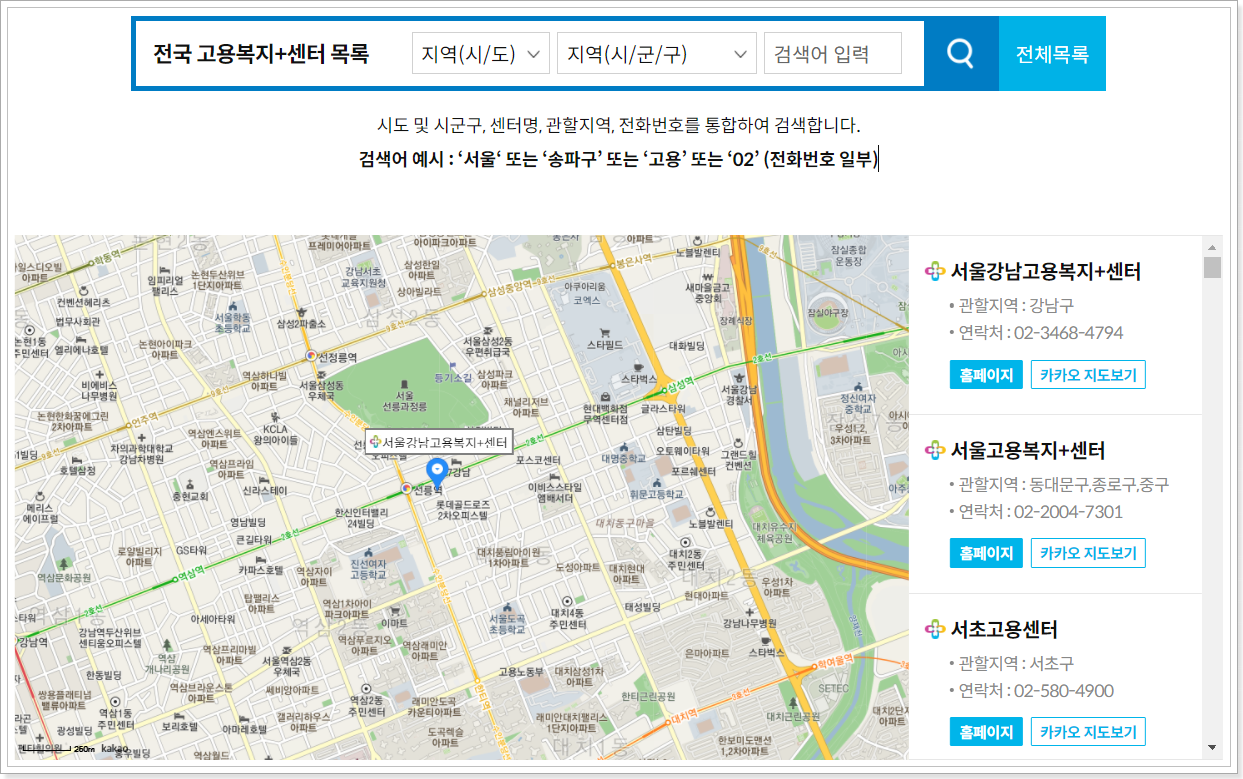Open 홈페이지 for 서초고용센터
The width and height of the screenshot is (1243, 779).
[985, 731]
